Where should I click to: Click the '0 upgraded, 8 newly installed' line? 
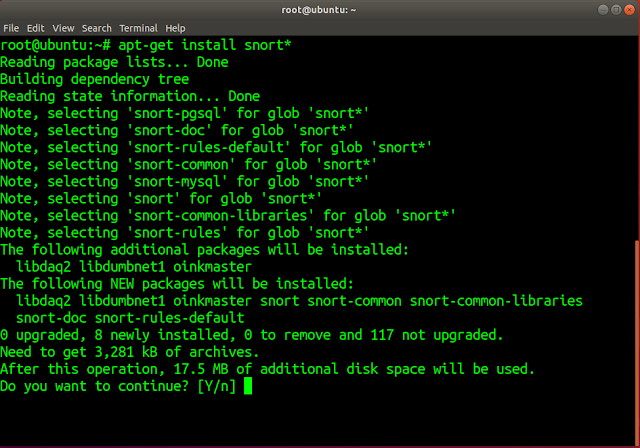pyautogui.click(x=251, y=335)
